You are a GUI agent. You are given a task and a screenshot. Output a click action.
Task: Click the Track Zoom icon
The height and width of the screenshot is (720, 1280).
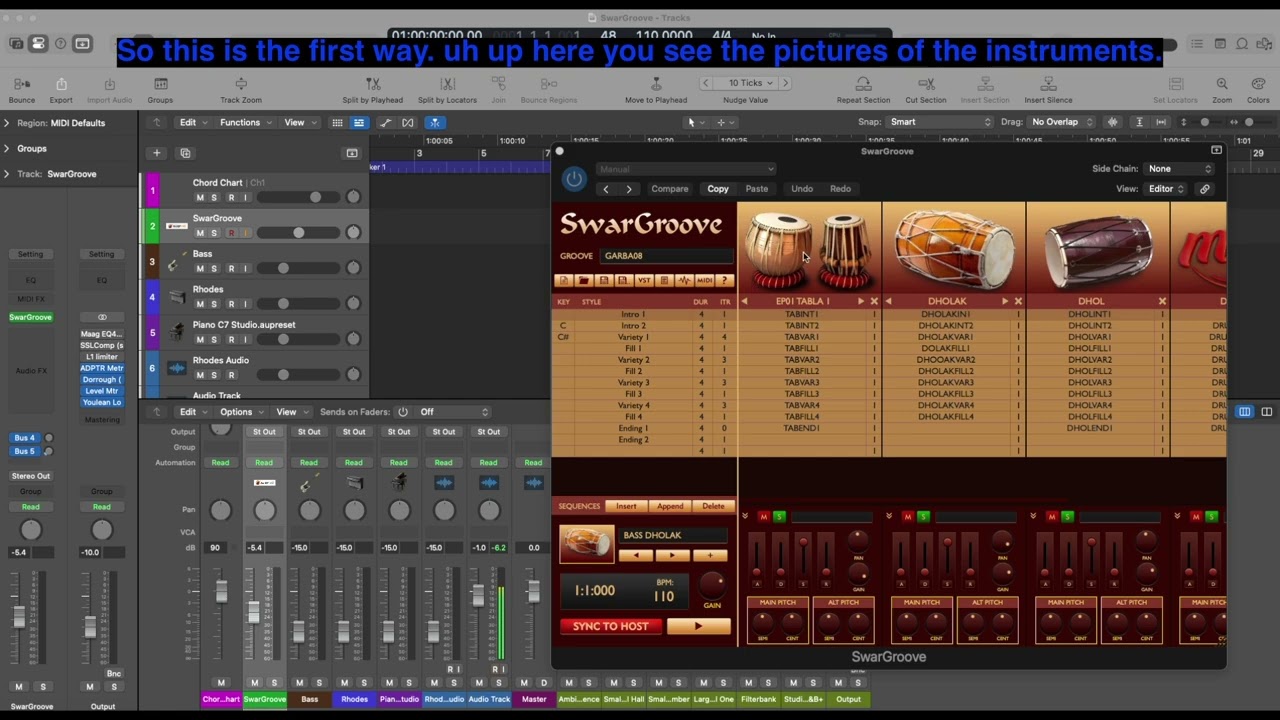(241, 84)
